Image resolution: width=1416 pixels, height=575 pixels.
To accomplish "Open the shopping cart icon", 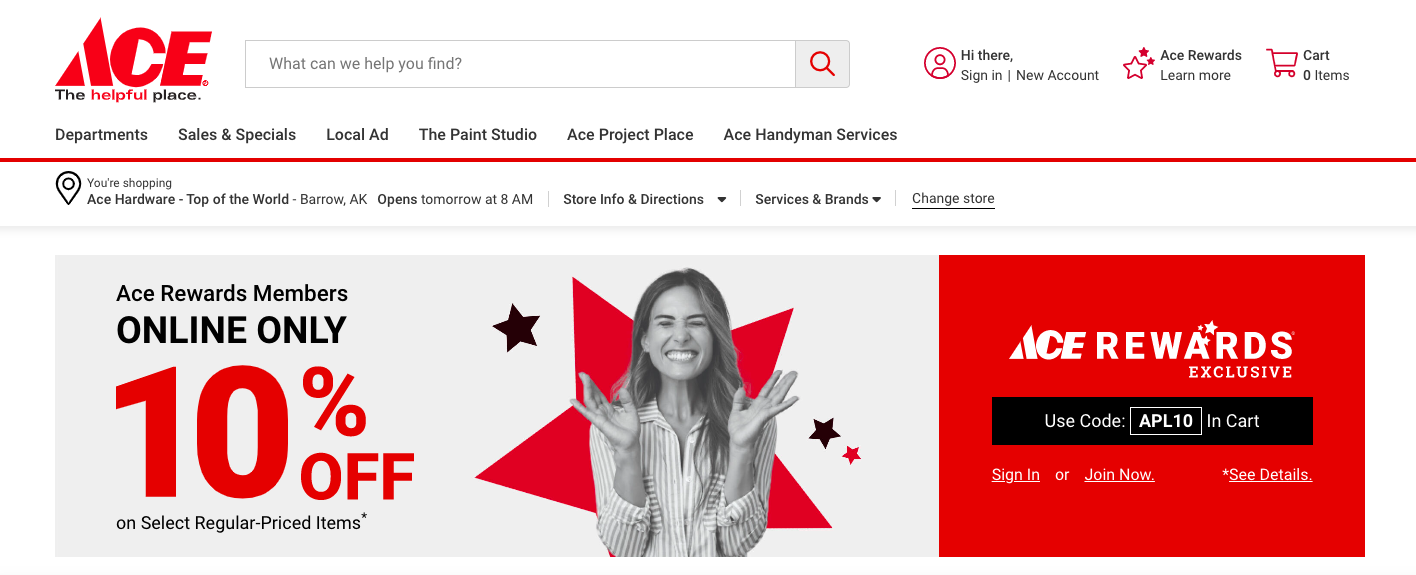I will coord(1281,64).
